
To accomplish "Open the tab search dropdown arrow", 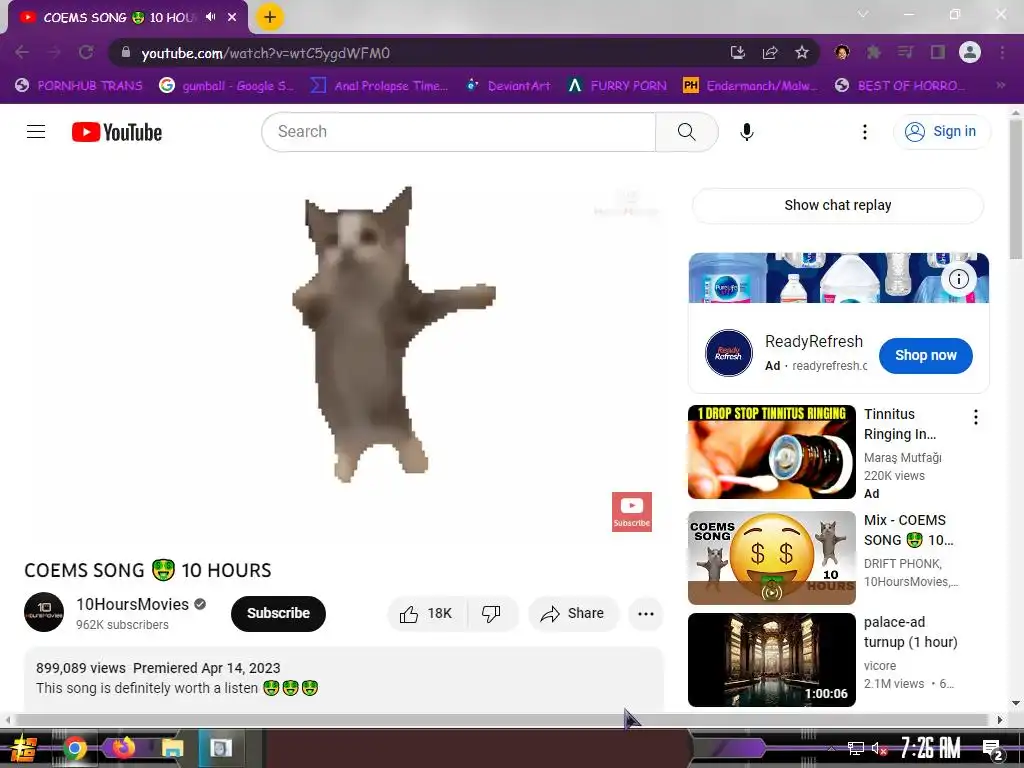I will coord(863,14).
